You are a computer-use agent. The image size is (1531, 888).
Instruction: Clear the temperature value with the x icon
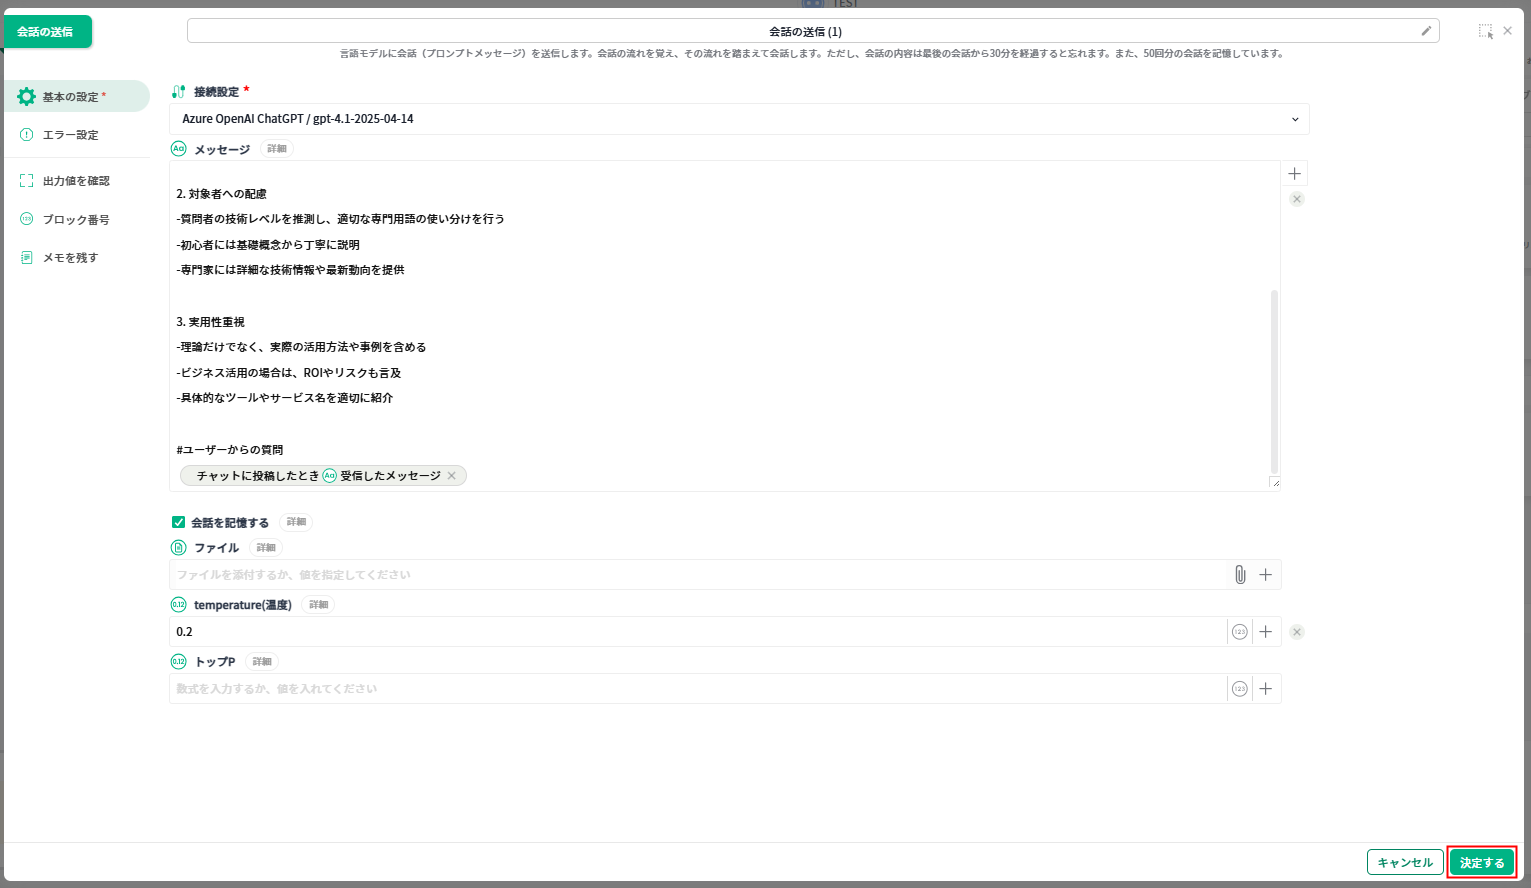1296,632
